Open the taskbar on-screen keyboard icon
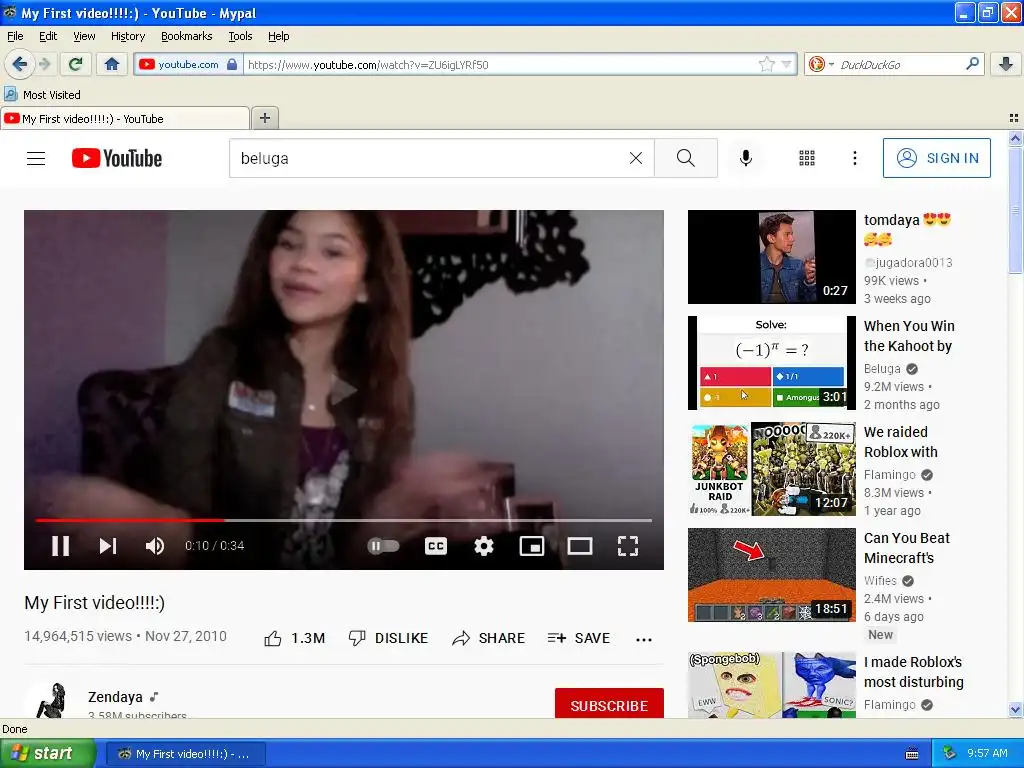The image size is (1024, 768). [912, 754]
